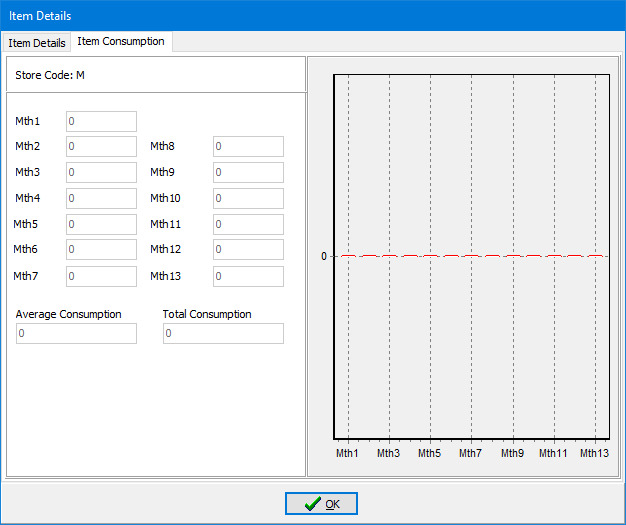This screenshot has width=626, height=525.
Task: Focus the Mth3 field
Action: point(101,172)
